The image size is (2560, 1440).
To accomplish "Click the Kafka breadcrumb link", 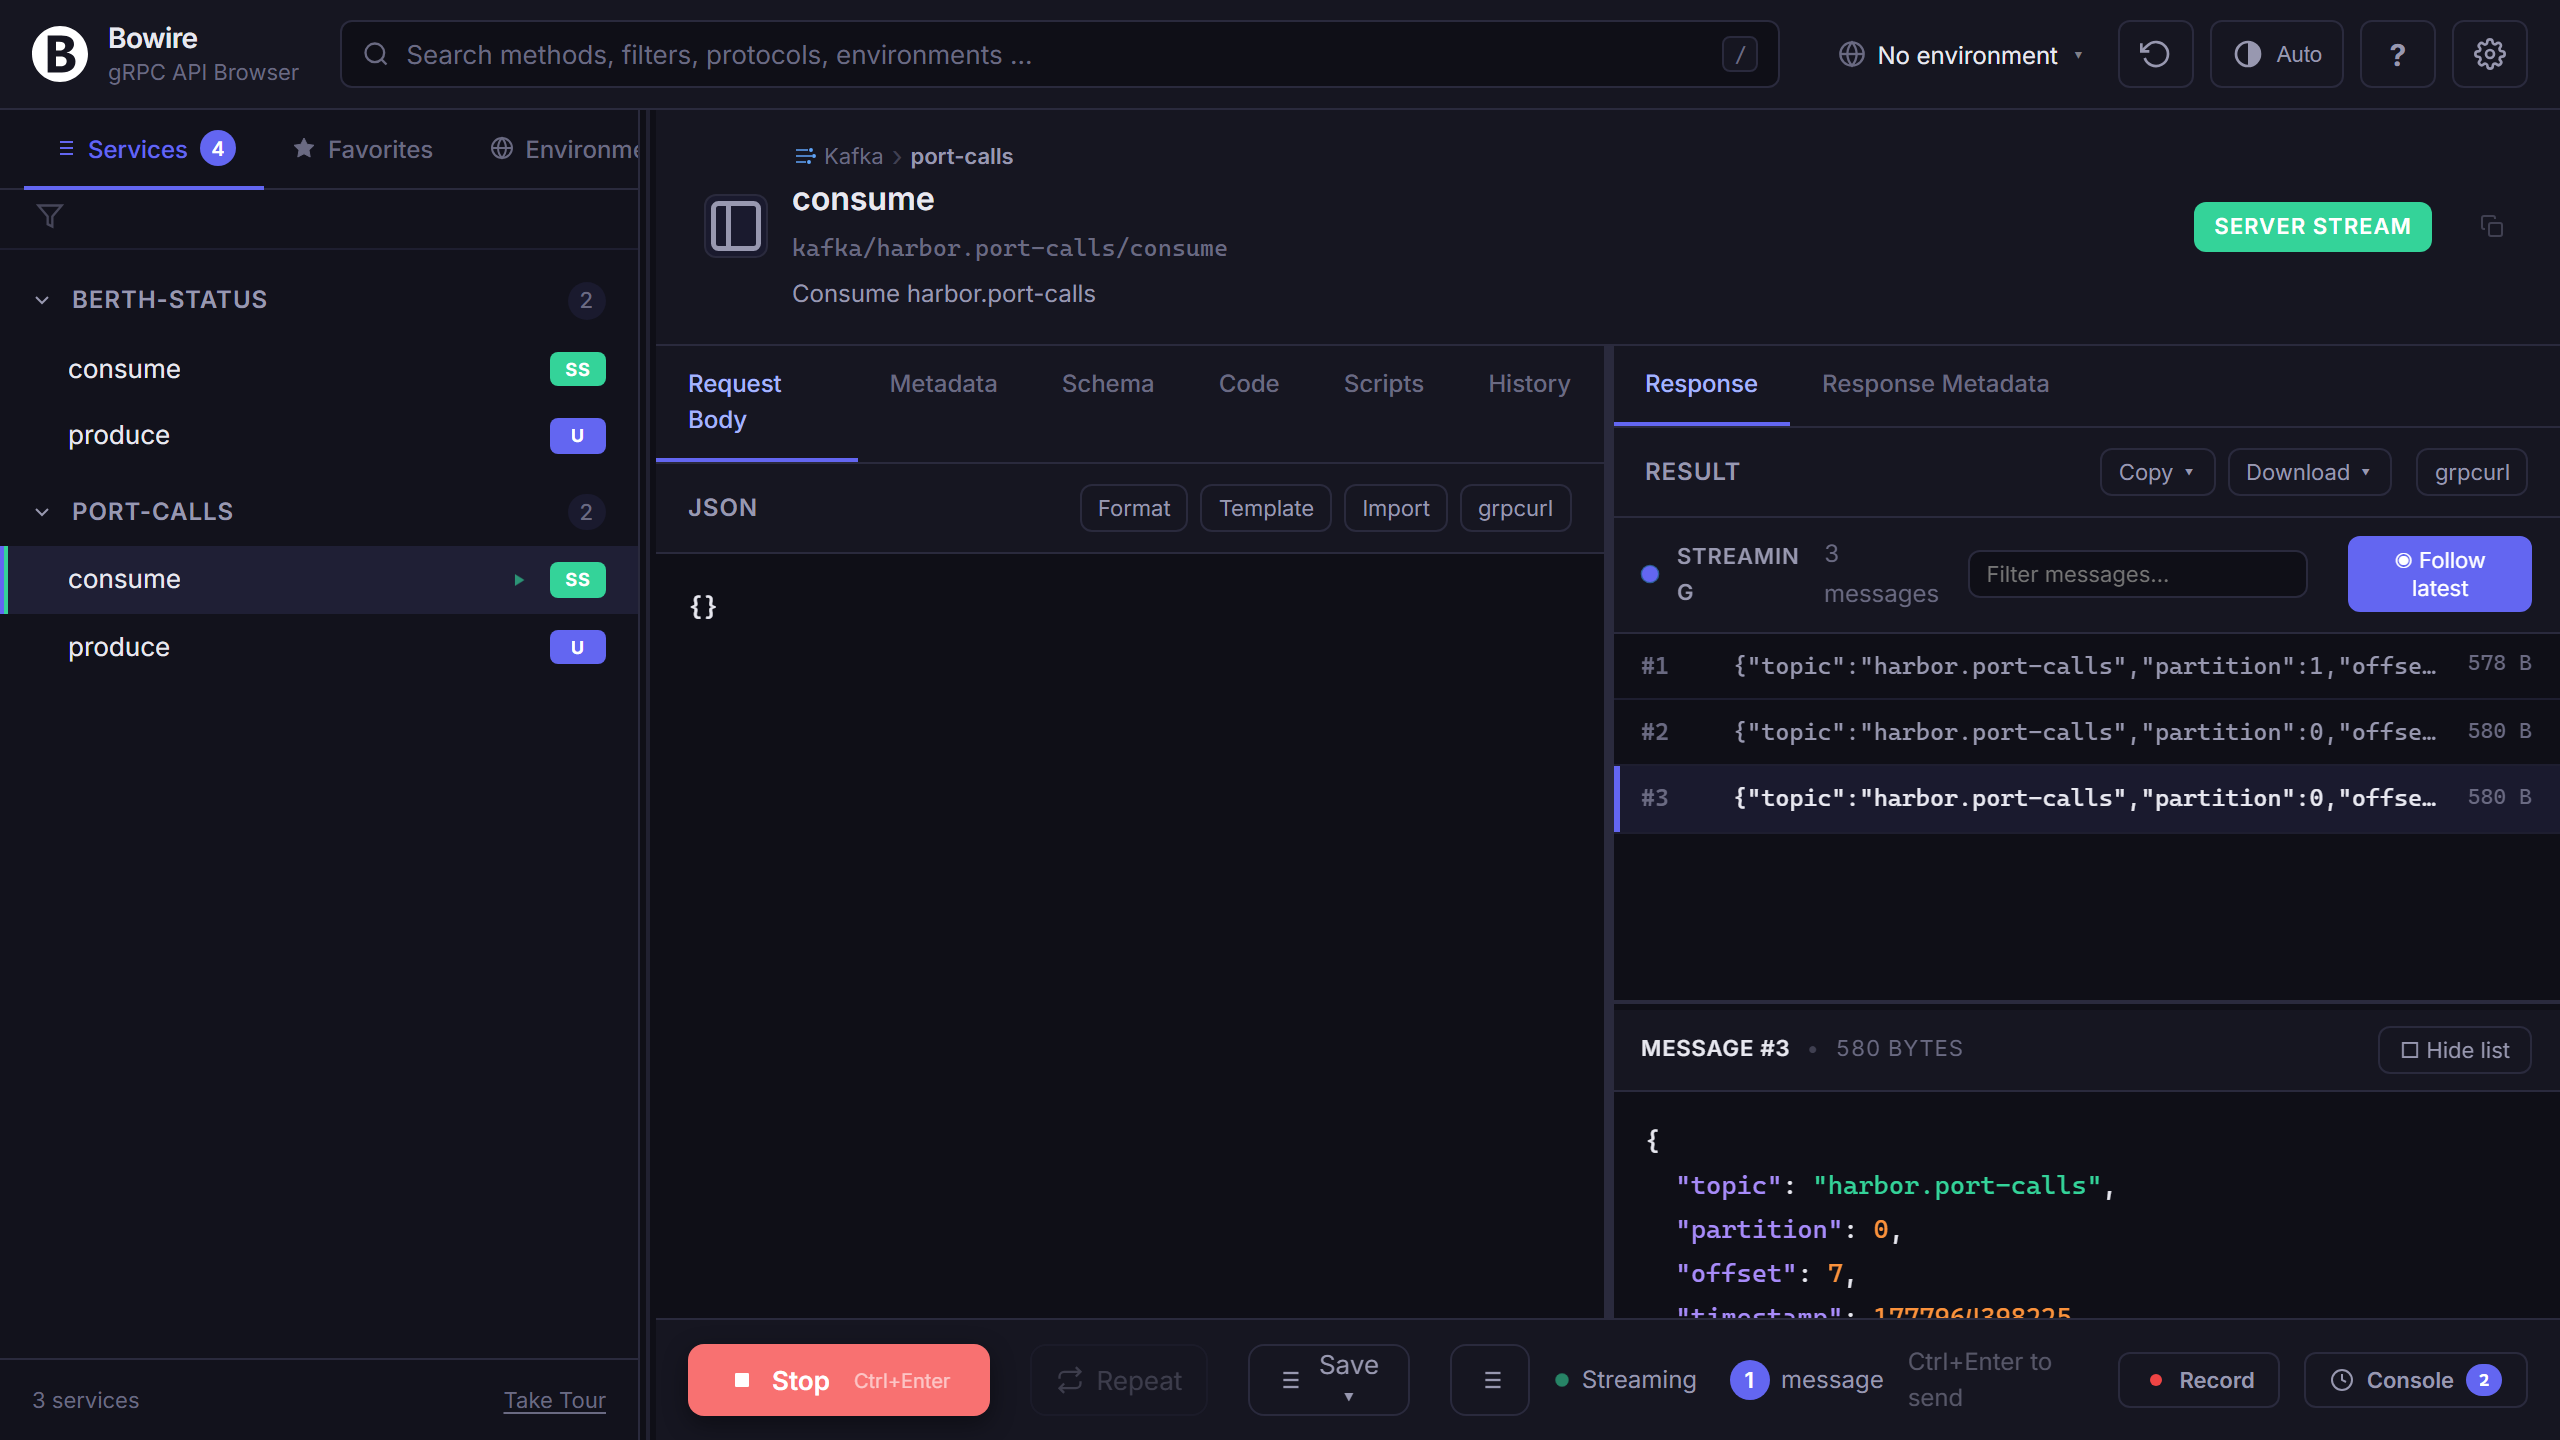I will click(853, 156).
